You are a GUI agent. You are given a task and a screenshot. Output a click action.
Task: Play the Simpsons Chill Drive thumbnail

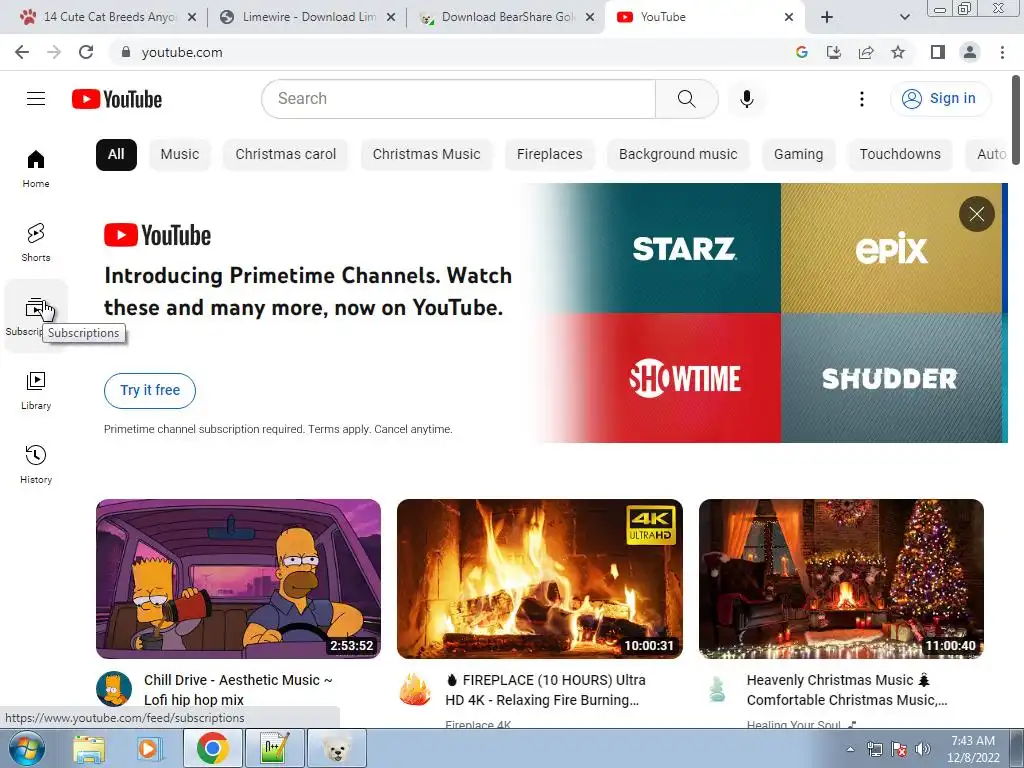pos(238,579)
